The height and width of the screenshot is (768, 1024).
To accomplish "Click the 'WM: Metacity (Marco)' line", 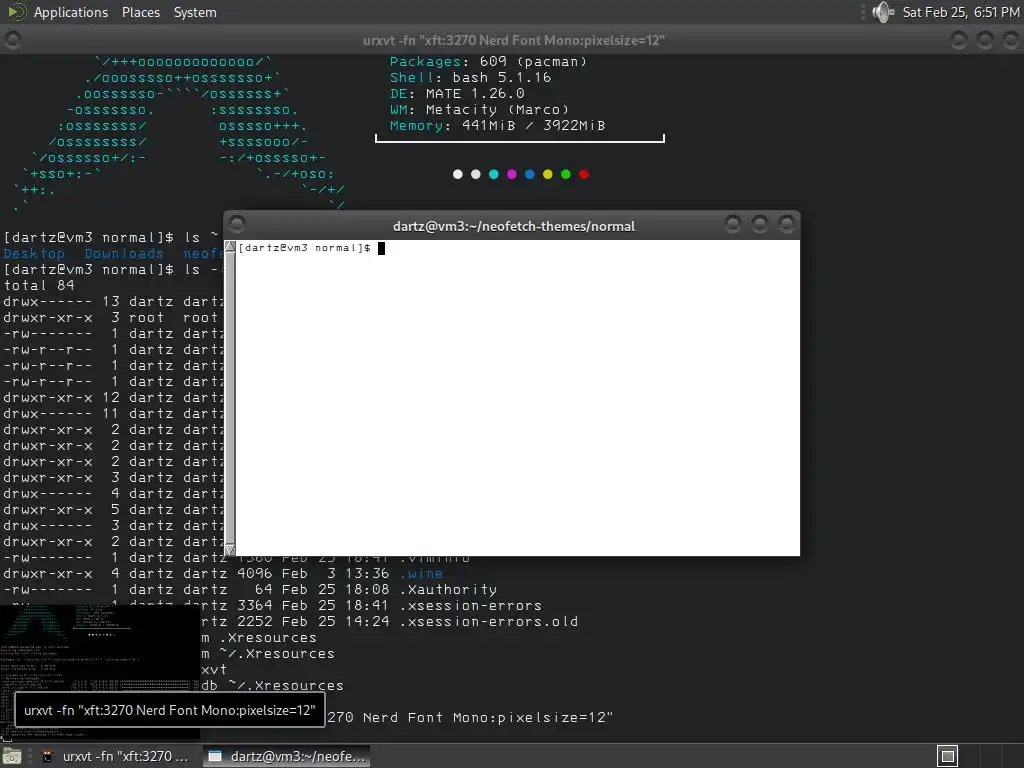I will [x=479, y=110].
